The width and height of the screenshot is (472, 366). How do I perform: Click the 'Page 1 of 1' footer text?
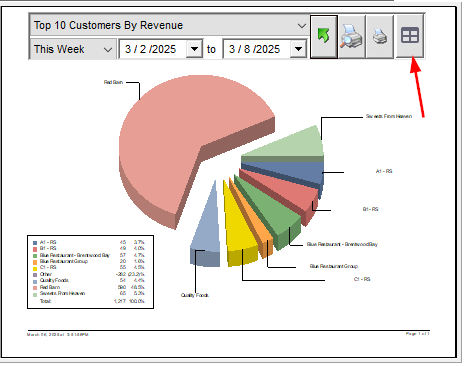pos(417,334)
